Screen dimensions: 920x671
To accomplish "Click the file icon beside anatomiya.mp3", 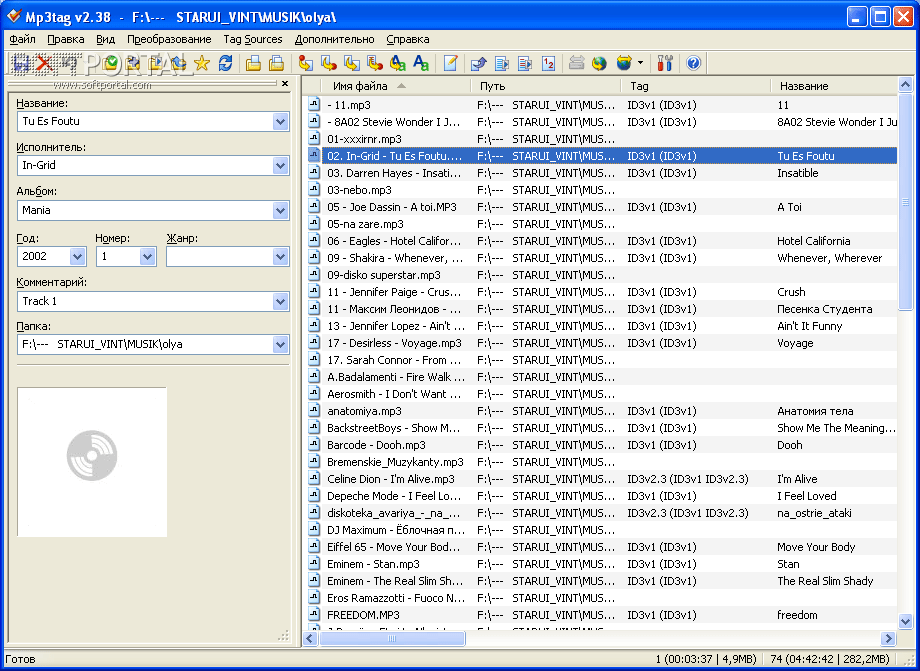I will point(314,411).
